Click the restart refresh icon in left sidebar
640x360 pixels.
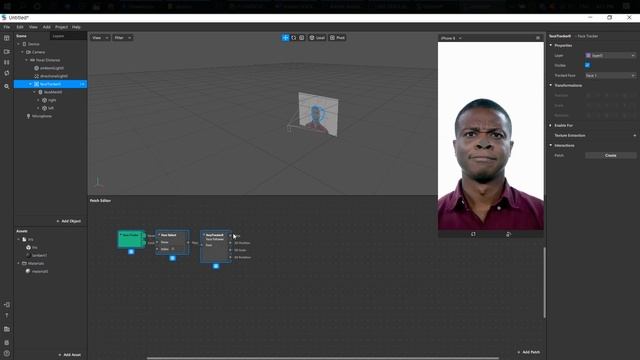click(7, 73)
